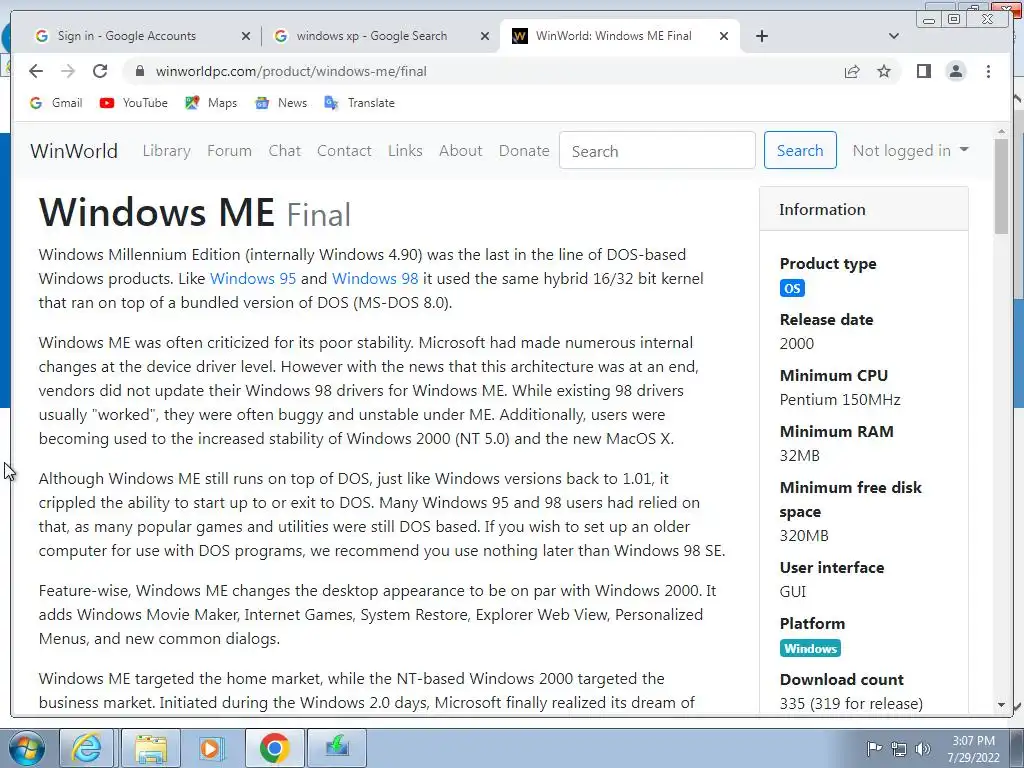Open the Donate navigation link
This screenshot has width=1024, height=768.
(524, 151)
